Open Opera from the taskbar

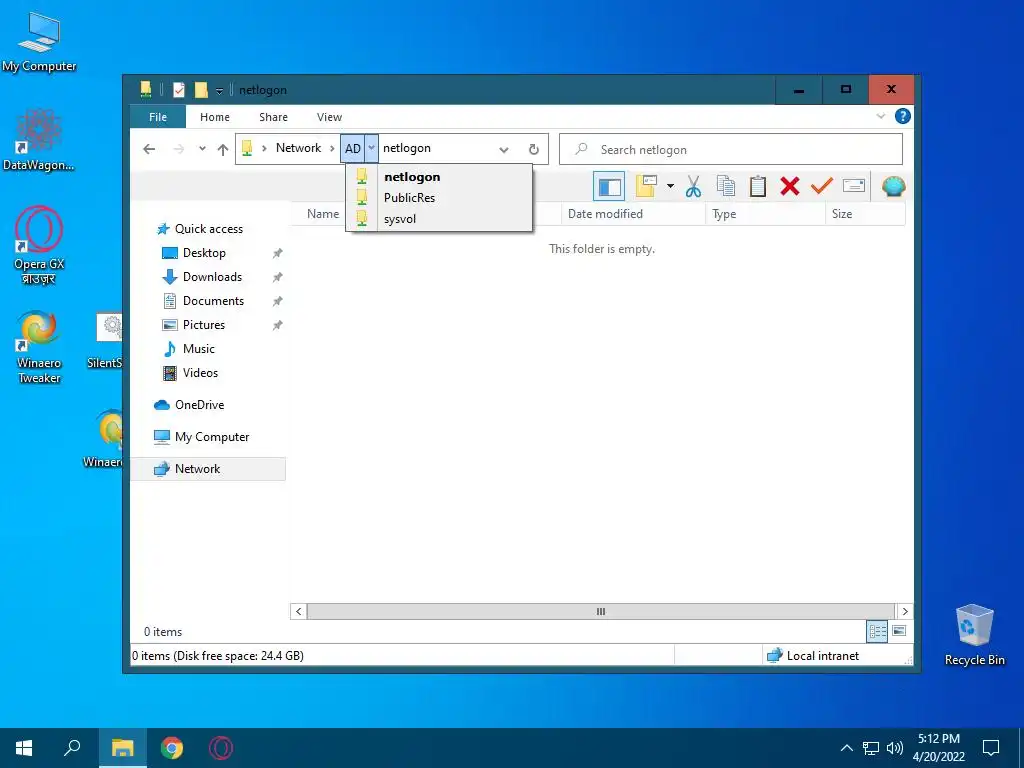click(221, 748)
